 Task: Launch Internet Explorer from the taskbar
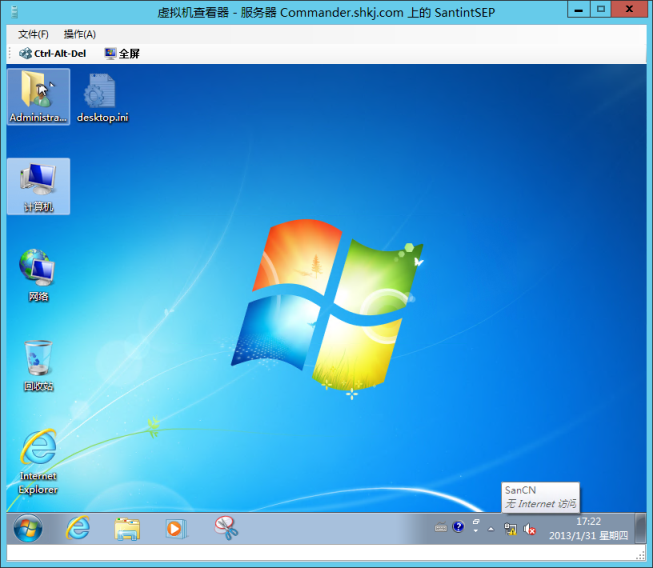click(x=78, y=528)
